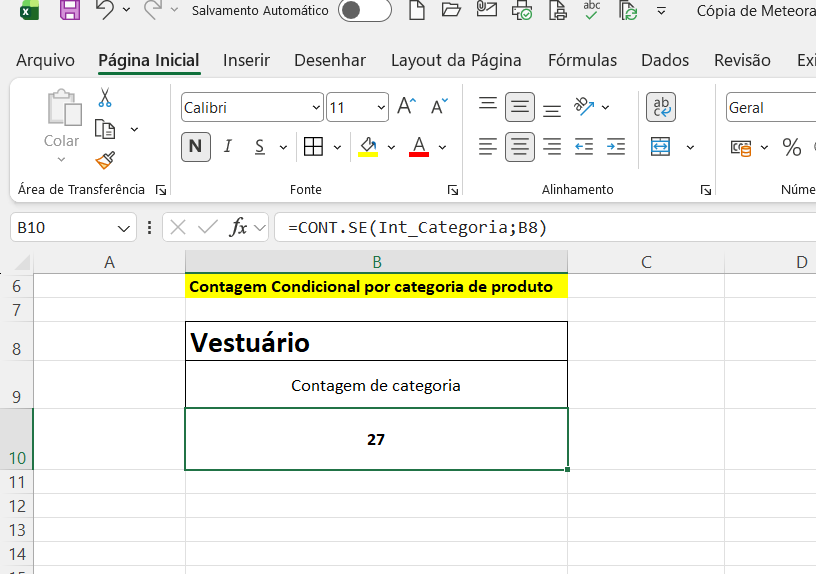Apply red font color

[419, 147]
